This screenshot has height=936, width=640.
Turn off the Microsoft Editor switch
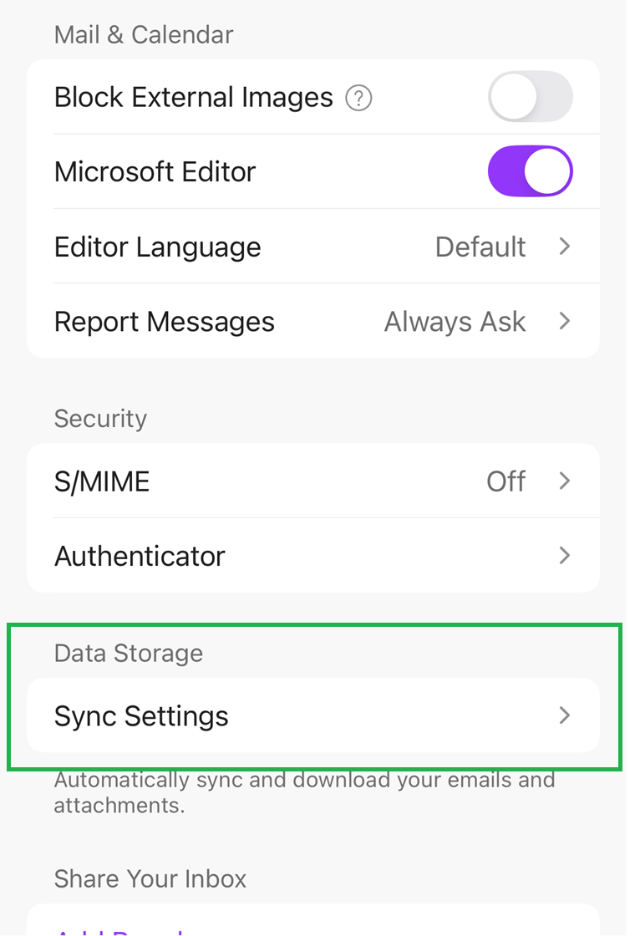pyautogui.click(x=530, y=171)
